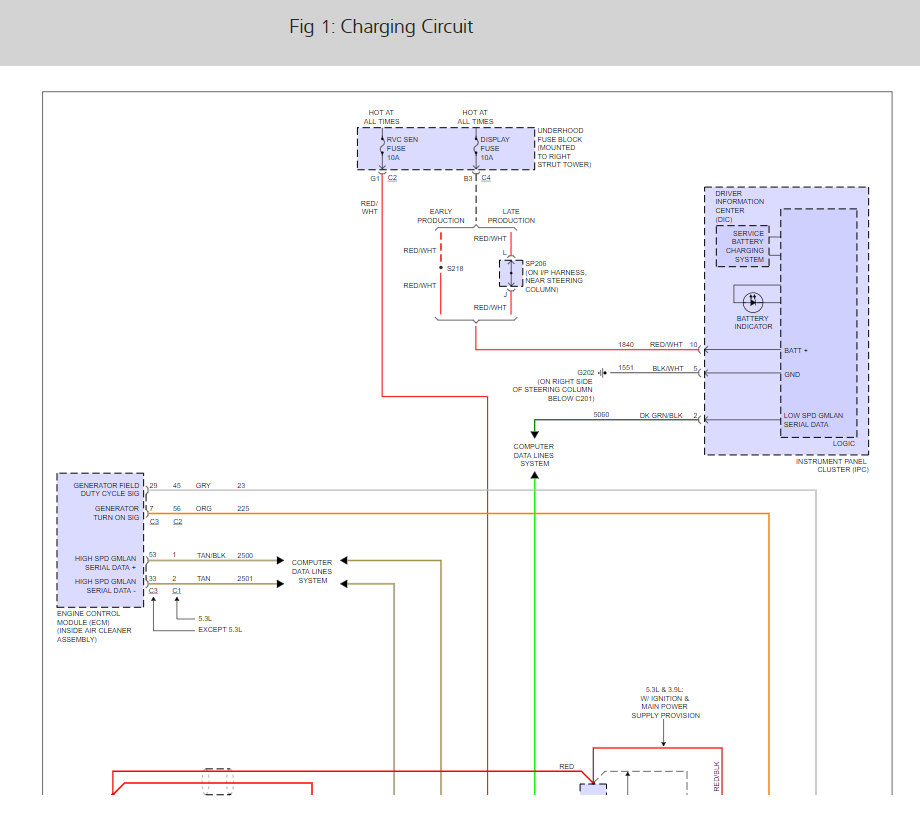Click the "LOGIC" label
Image resolution: width=920 pixels, height=816 pixels.
[x=844, y=443]
